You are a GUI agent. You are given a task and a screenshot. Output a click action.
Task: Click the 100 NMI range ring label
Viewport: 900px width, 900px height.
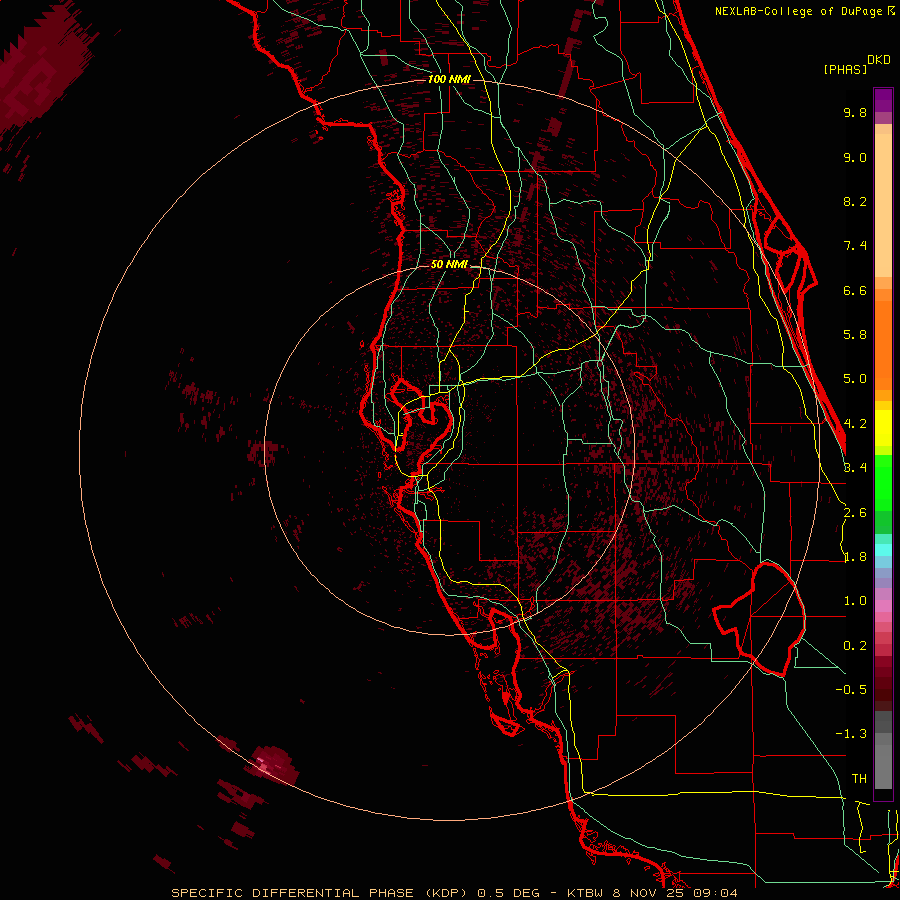pyautogui.click(x=449, y=79)
